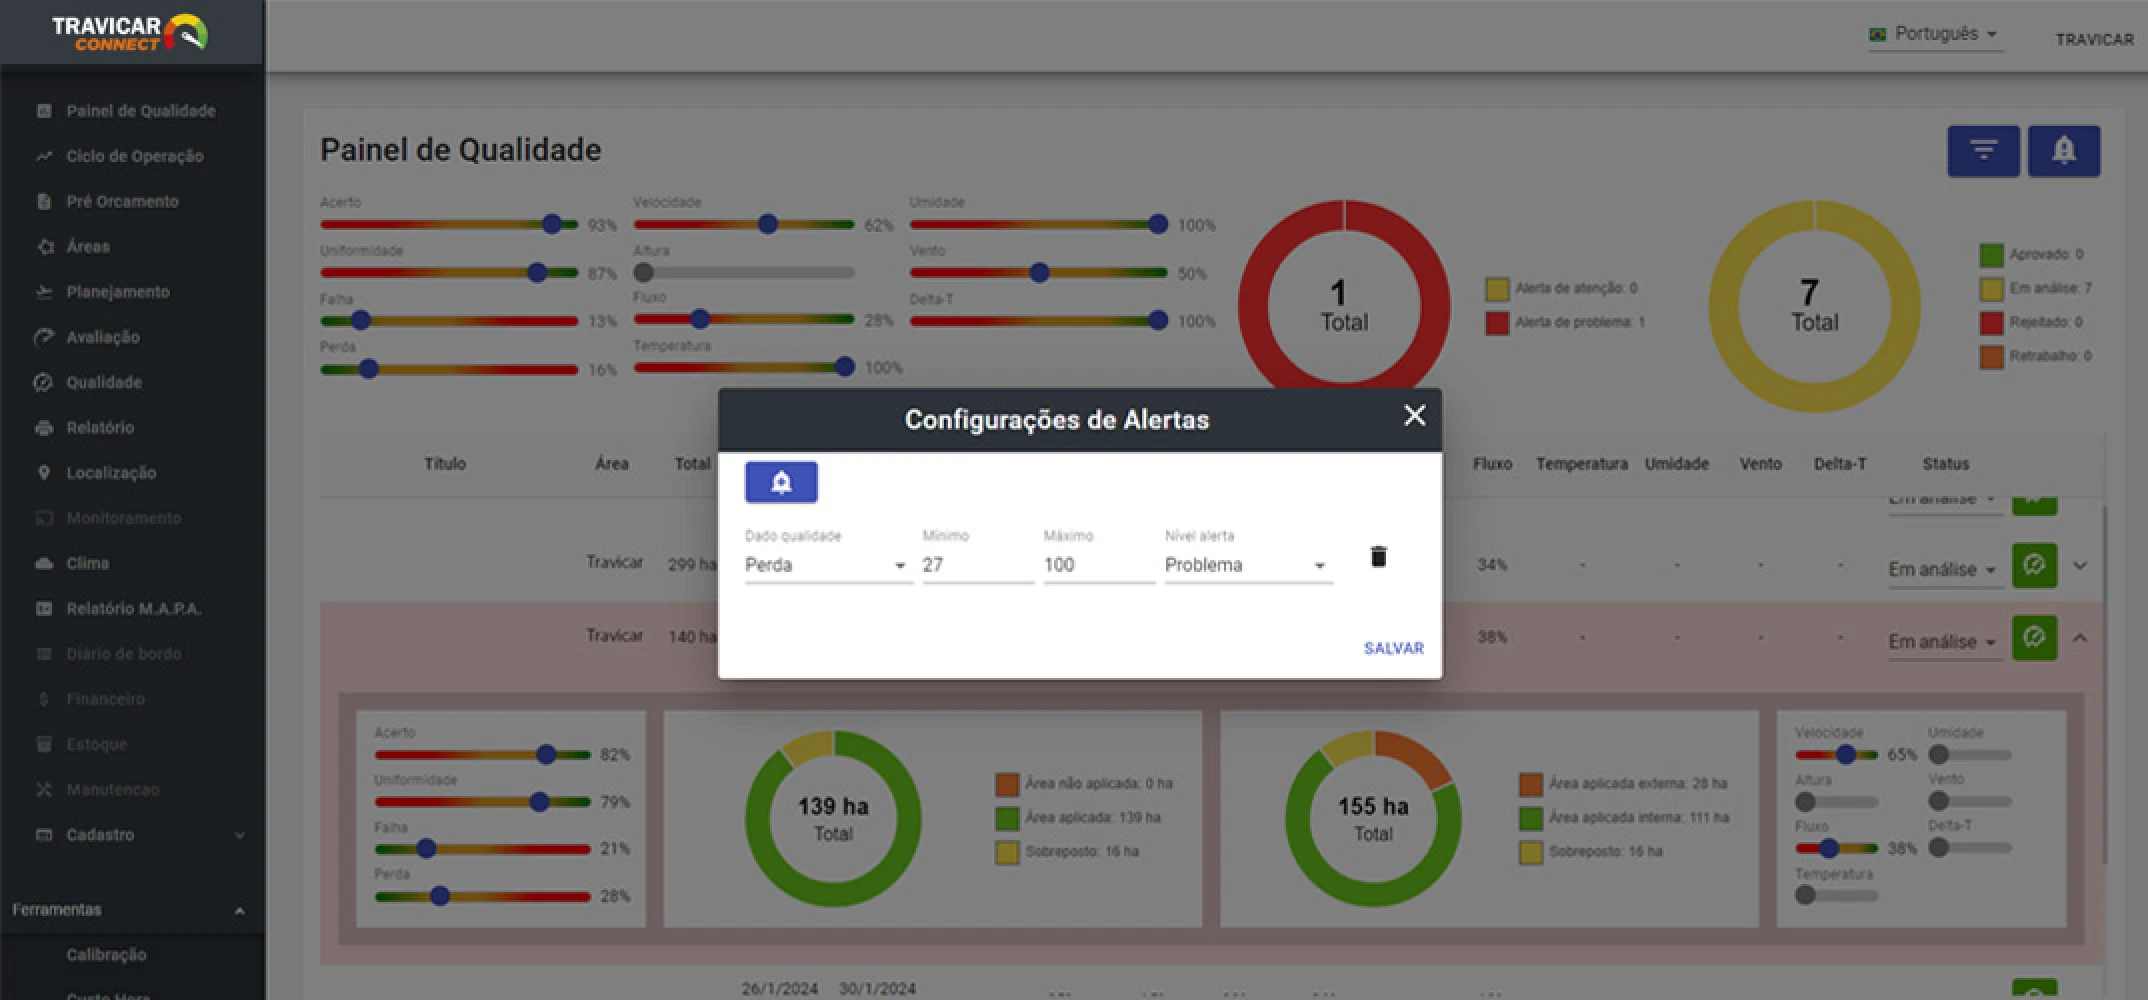Open the Nível alerta Problema dropdown

(x=1246, y=565)
